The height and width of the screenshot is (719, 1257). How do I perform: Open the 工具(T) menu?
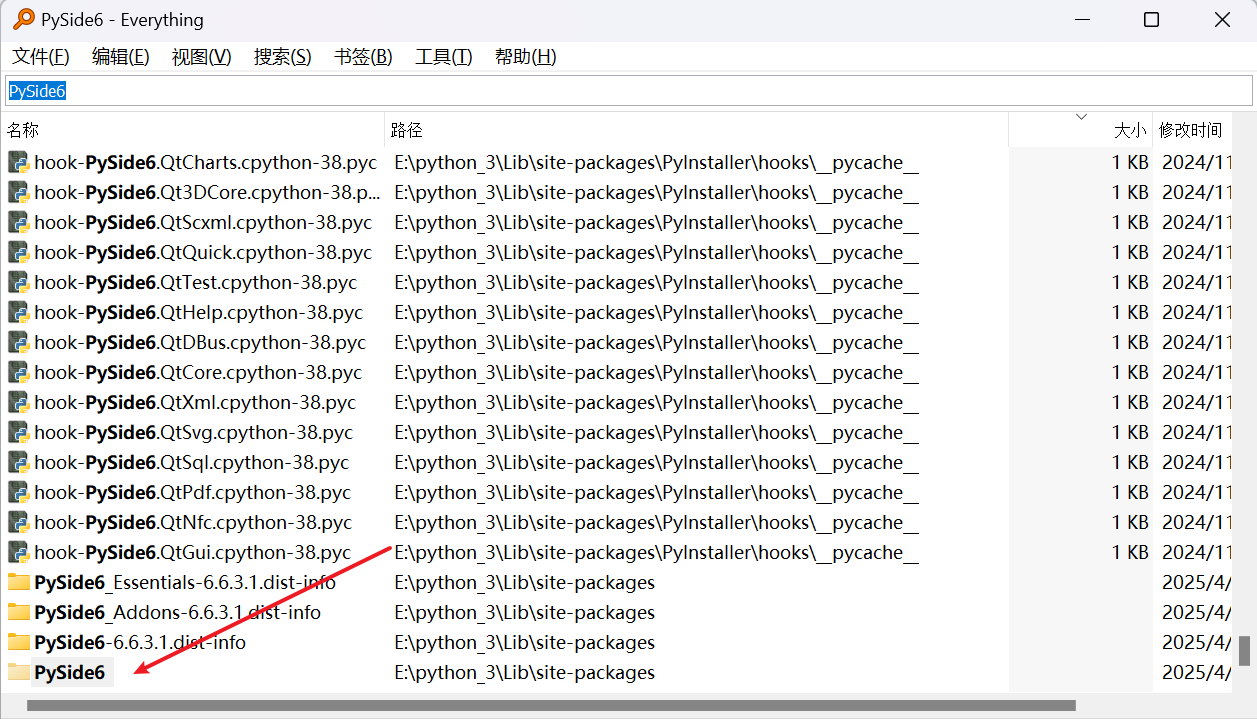(444, 57)
